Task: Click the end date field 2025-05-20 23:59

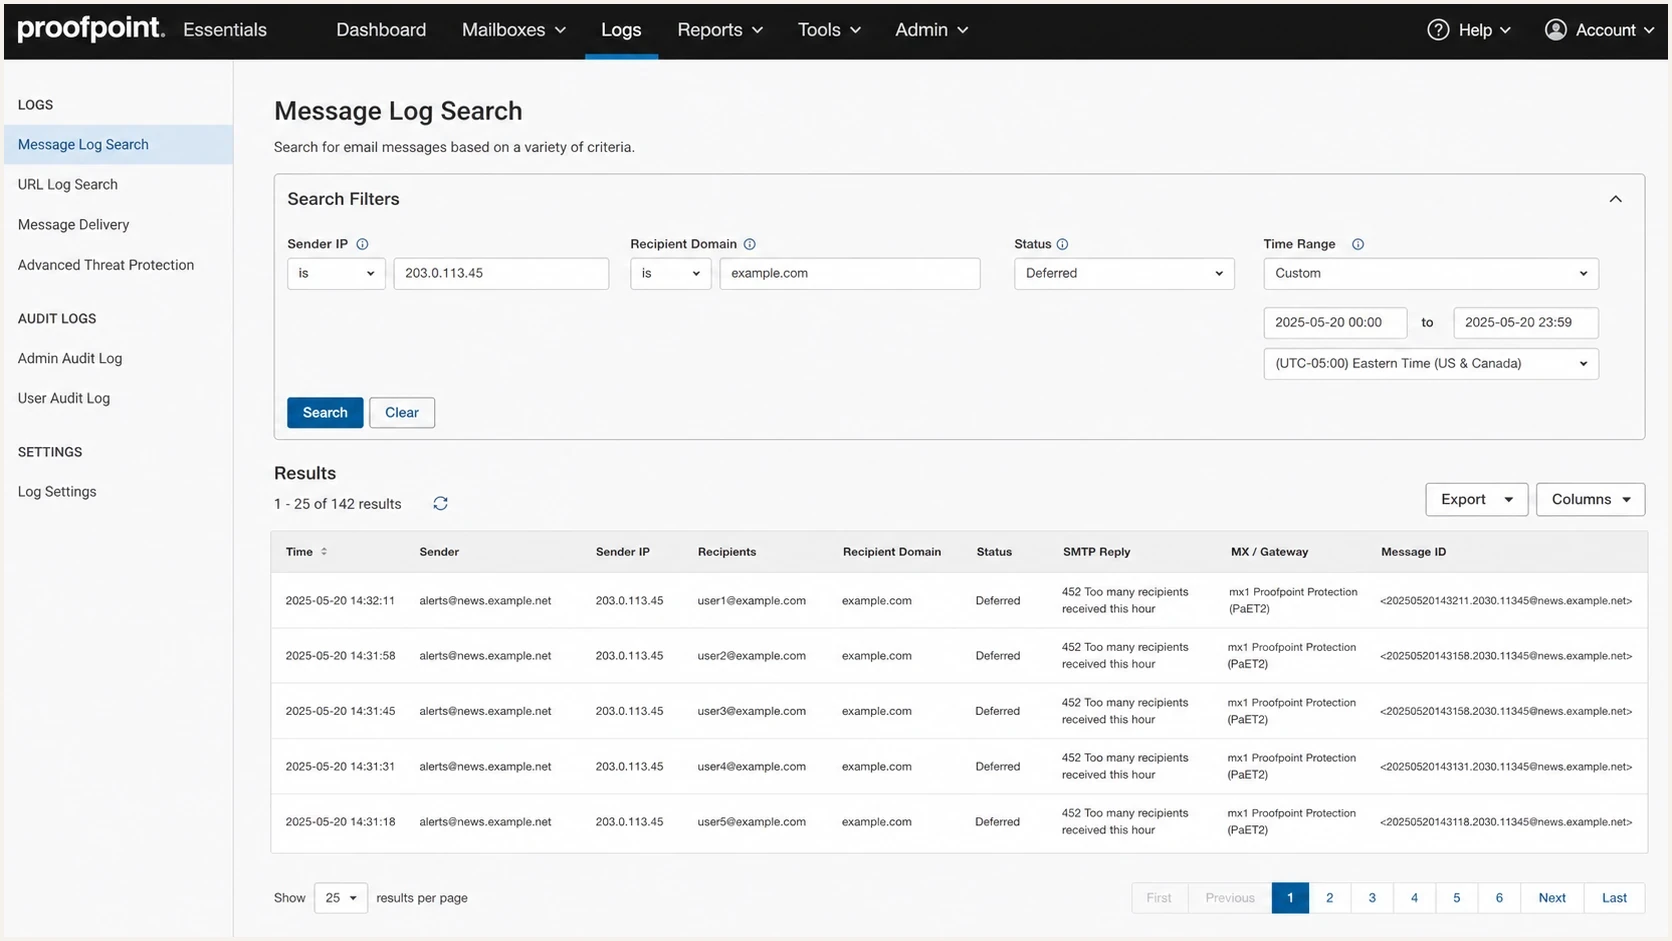Action: coord(1526,322)
